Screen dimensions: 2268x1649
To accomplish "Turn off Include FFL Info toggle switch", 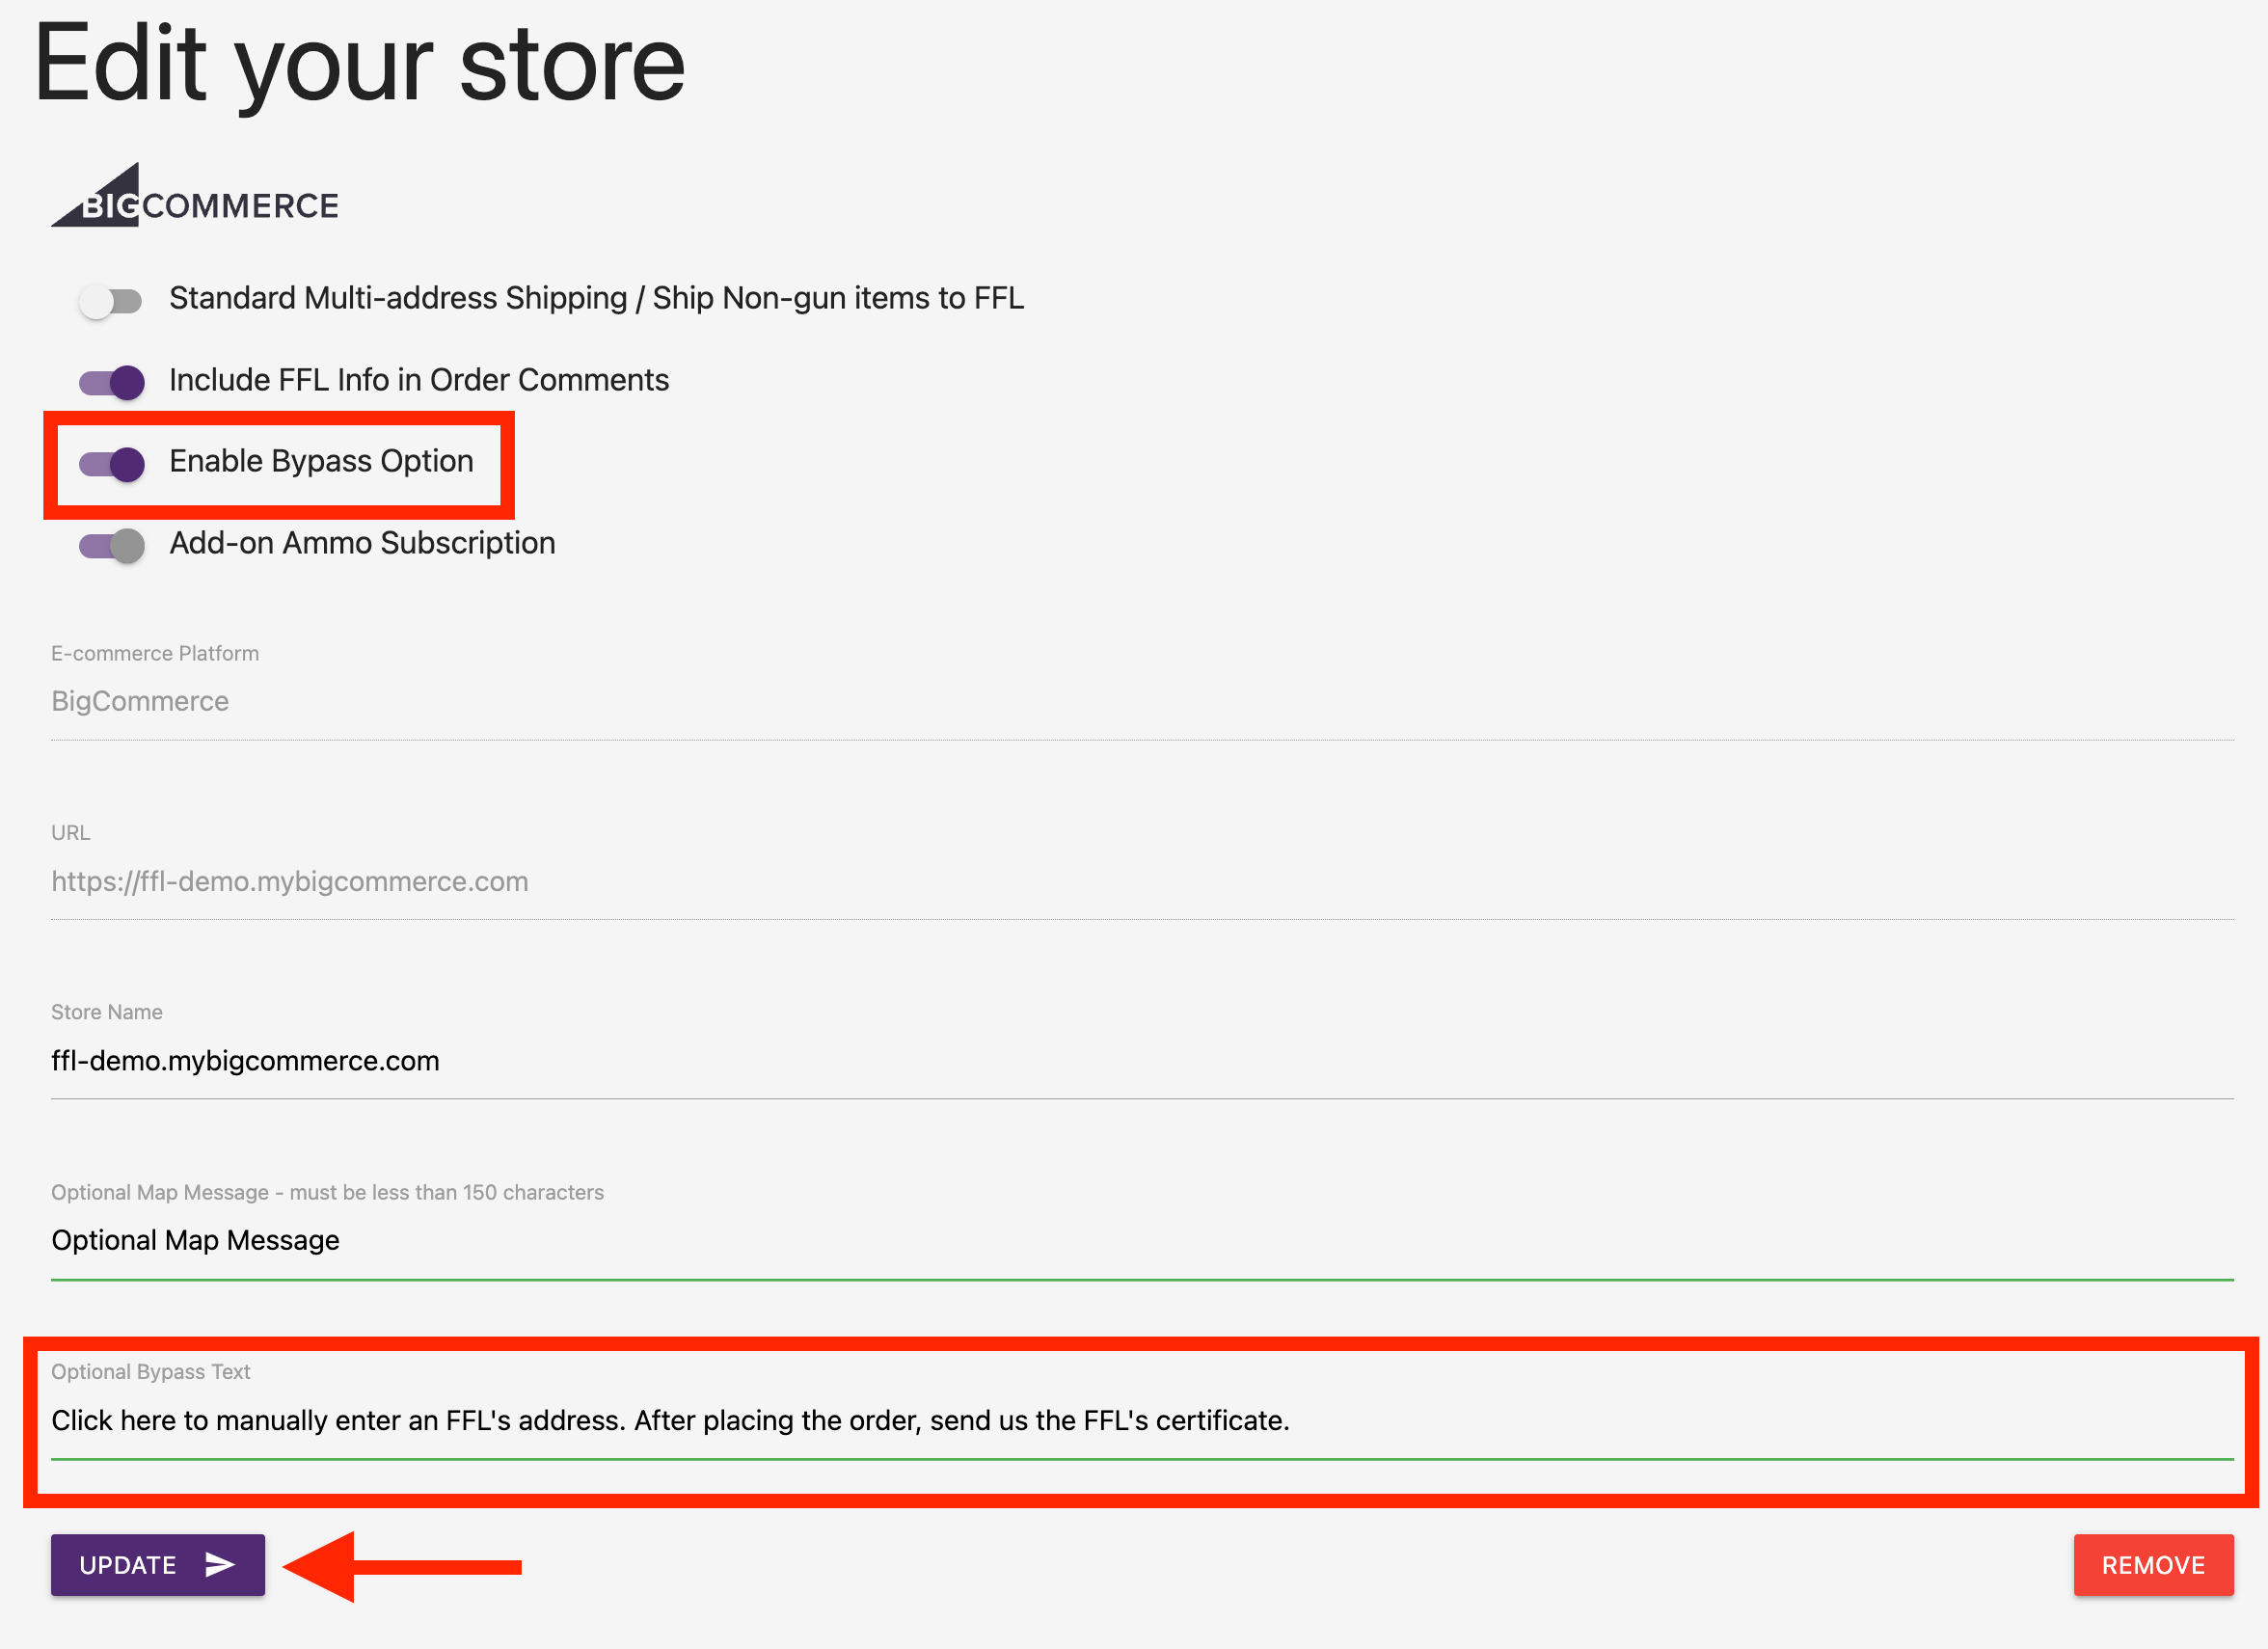I will coord(112,382).
